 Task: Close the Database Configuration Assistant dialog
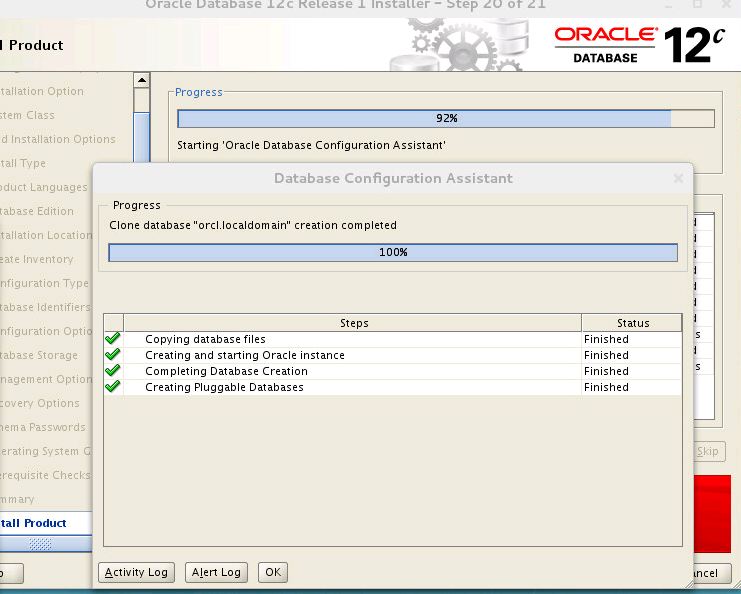678,178
